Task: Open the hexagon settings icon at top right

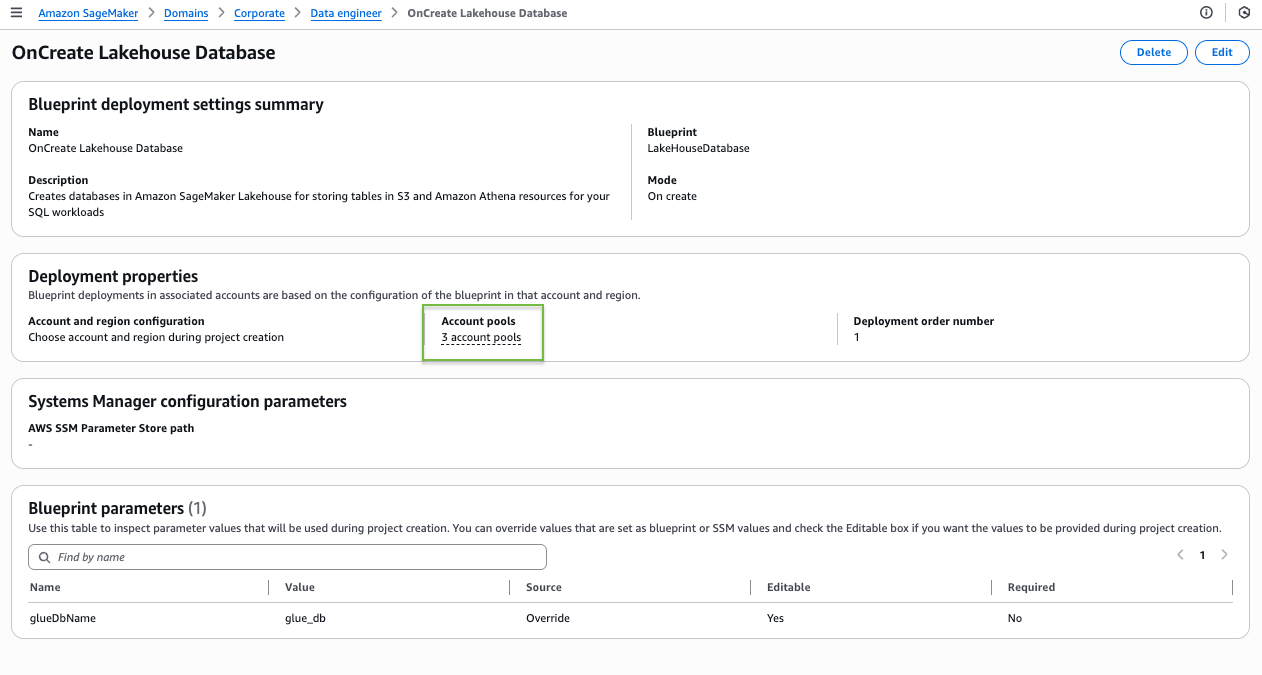Action: point(1244,13)
